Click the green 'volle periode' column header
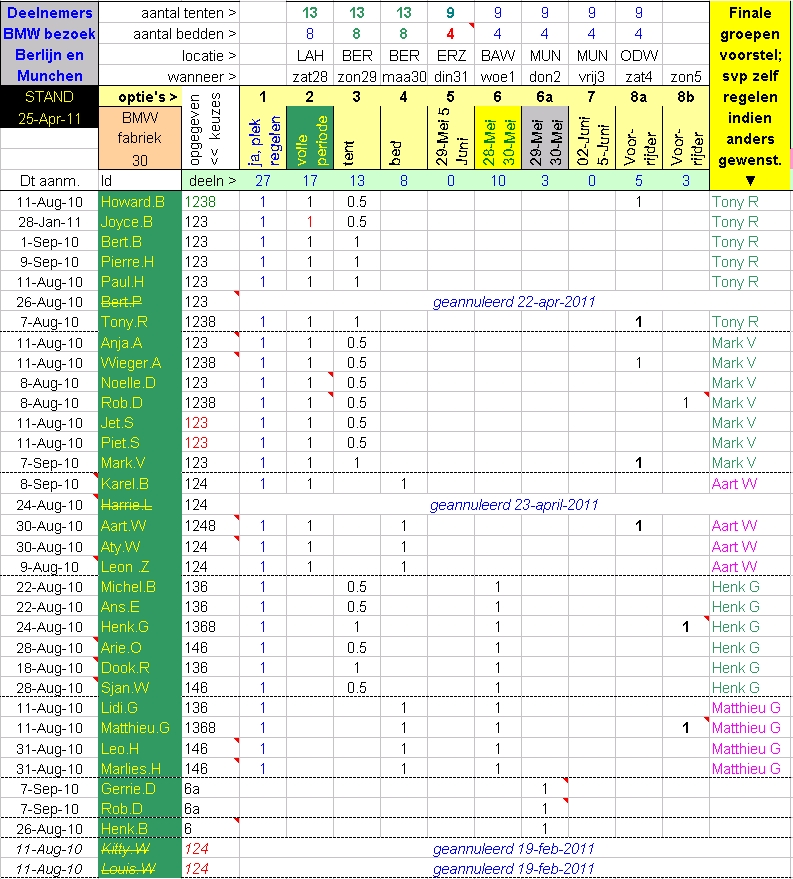Screen dimensions: 793x879 pyautogui.click(x=309, y=138)
